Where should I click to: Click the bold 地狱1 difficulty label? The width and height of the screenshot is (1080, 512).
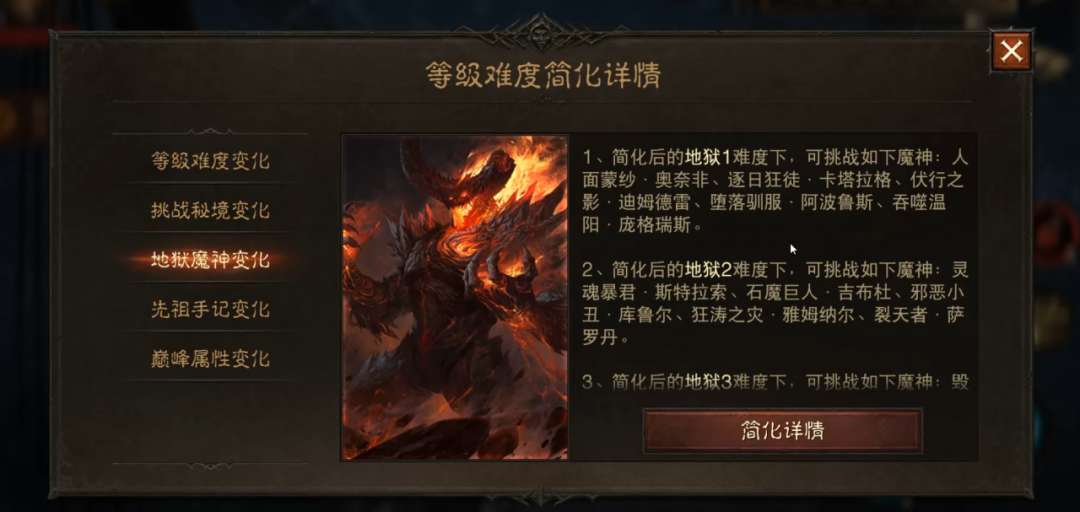click(708, 158)
